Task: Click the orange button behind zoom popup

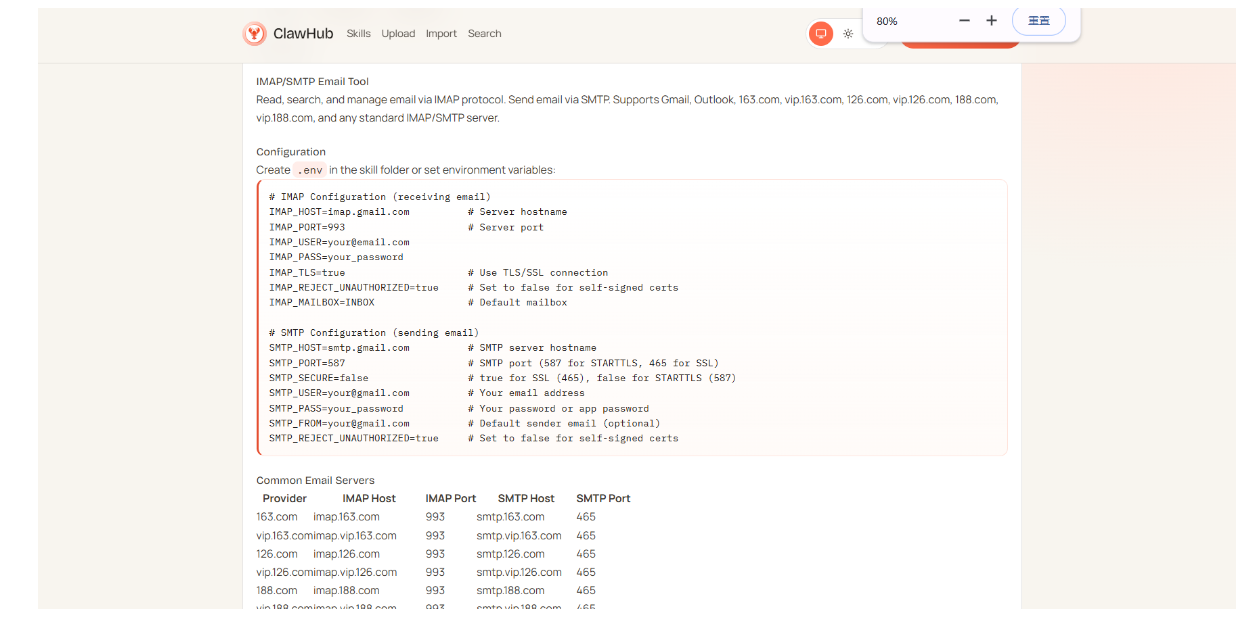Action: [960, 44]
